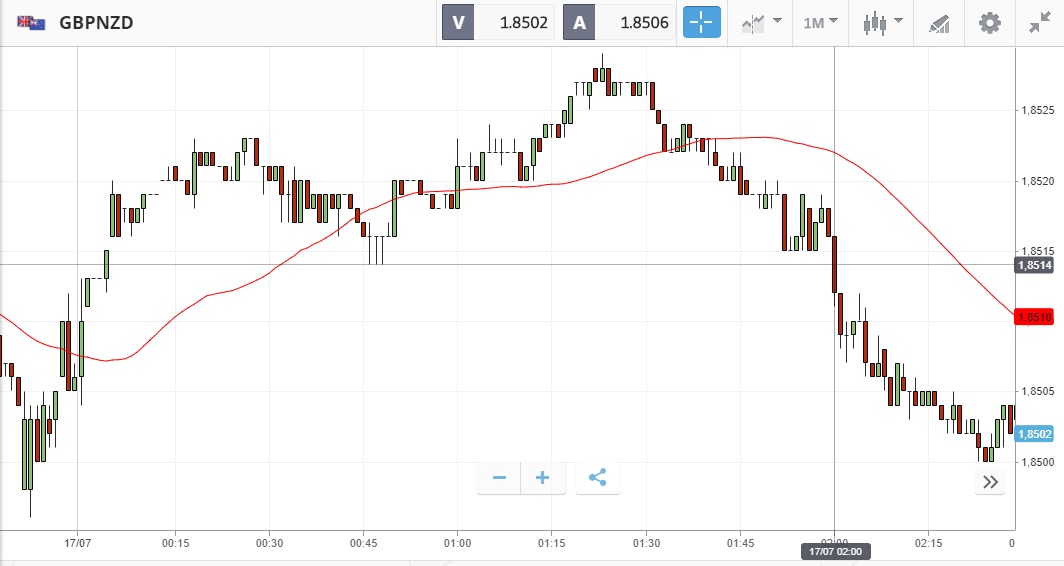Jump to latest candles with double arrow
Viewport: 1064px width, 566px height.
coord(990,482)
